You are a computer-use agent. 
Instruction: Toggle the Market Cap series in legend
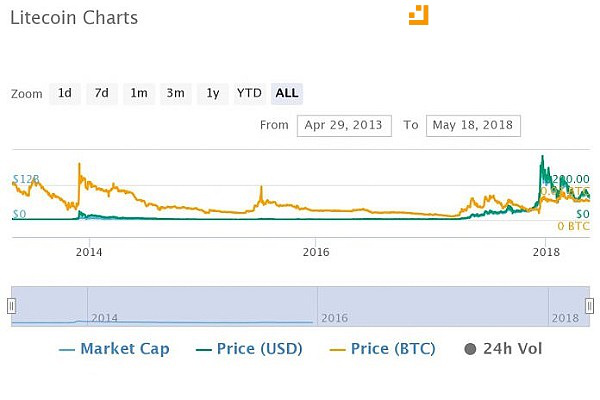click(115, 349)
